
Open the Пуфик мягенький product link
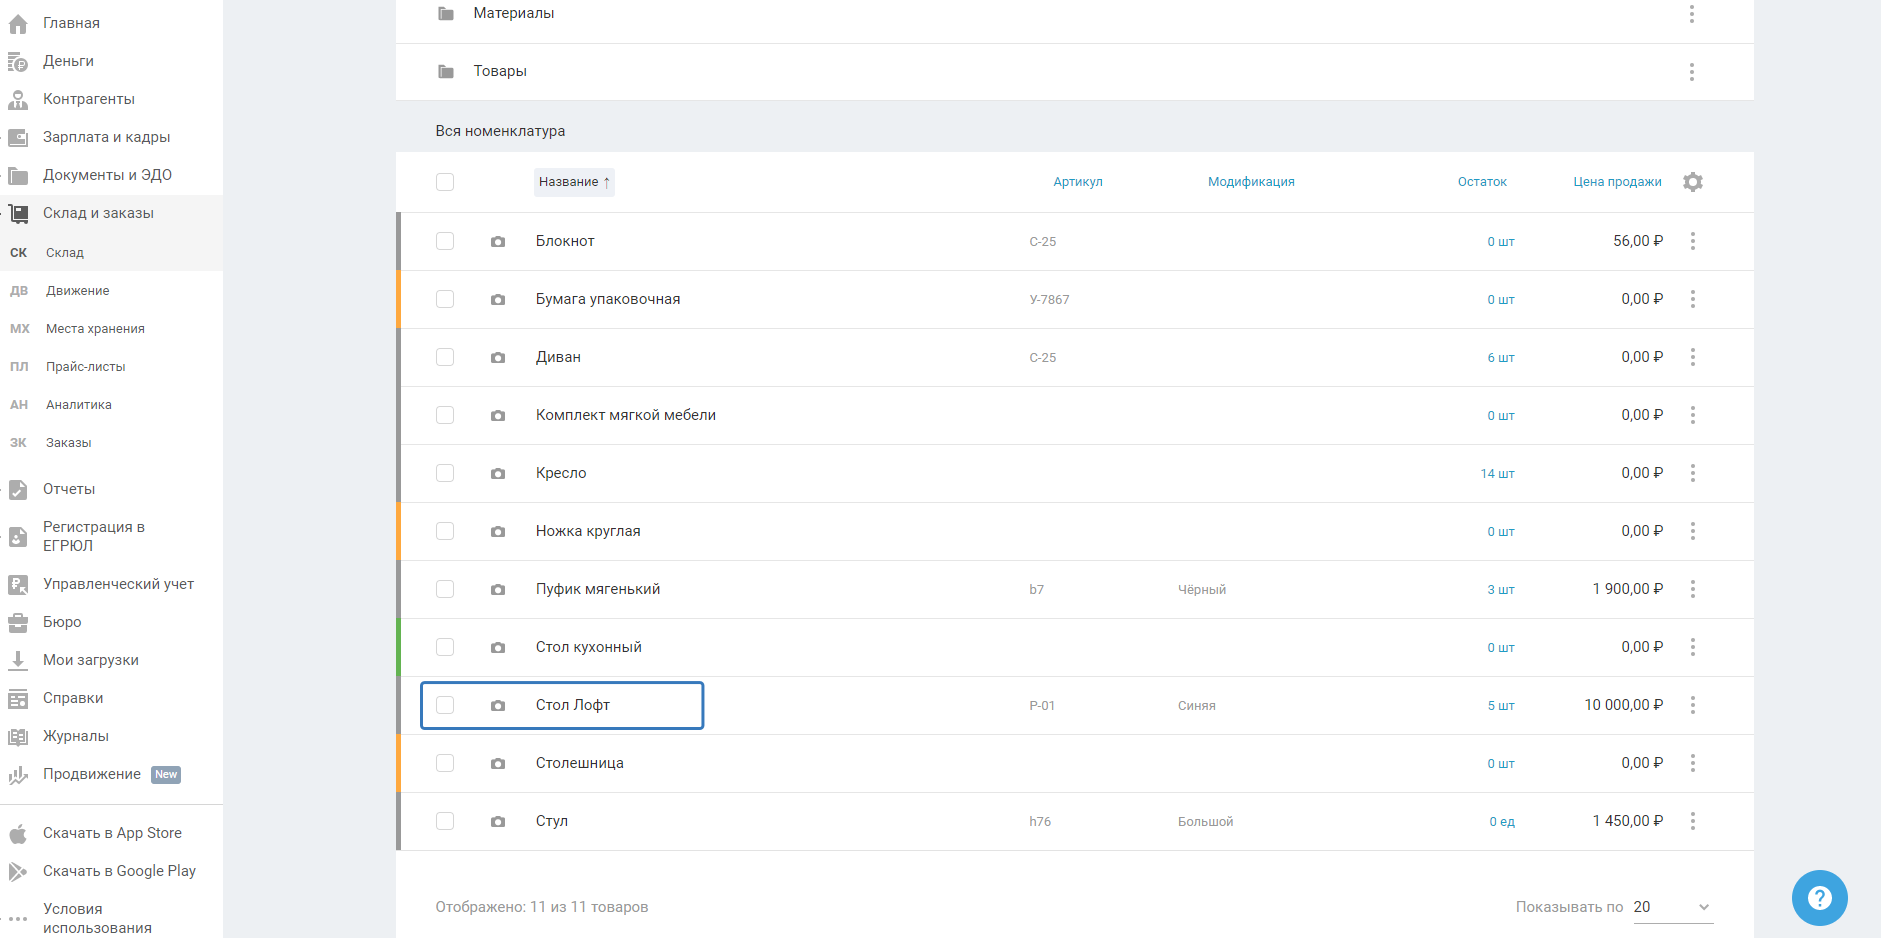(598, 589)
